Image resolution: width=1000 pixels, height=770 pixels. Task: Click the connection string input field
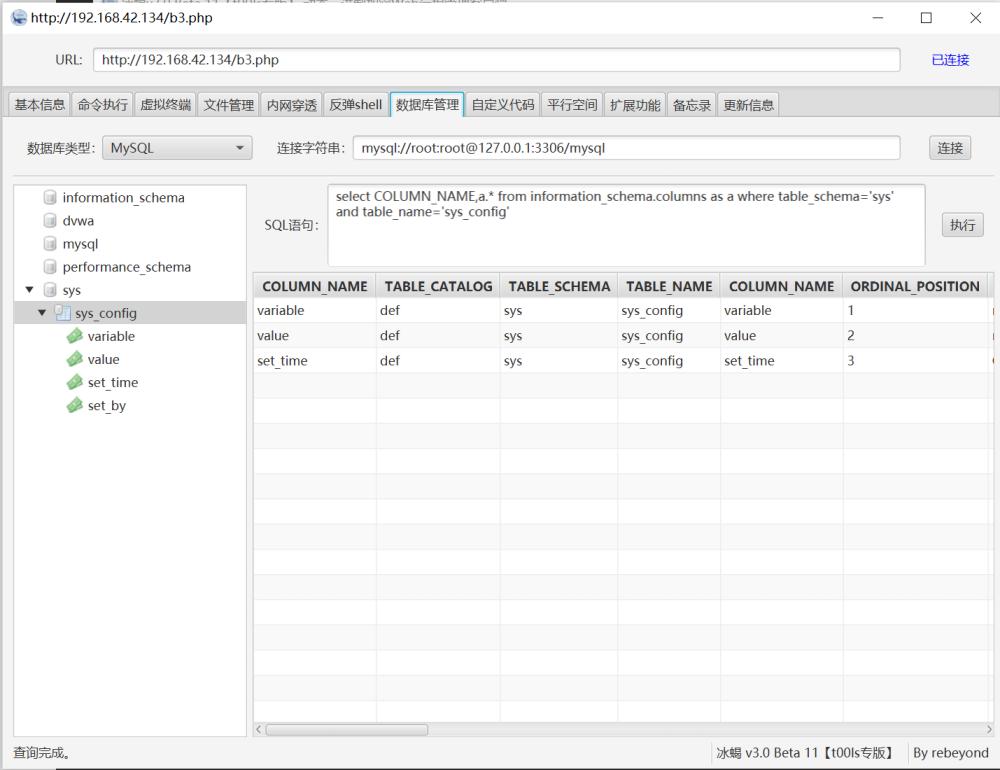(626, 148)
